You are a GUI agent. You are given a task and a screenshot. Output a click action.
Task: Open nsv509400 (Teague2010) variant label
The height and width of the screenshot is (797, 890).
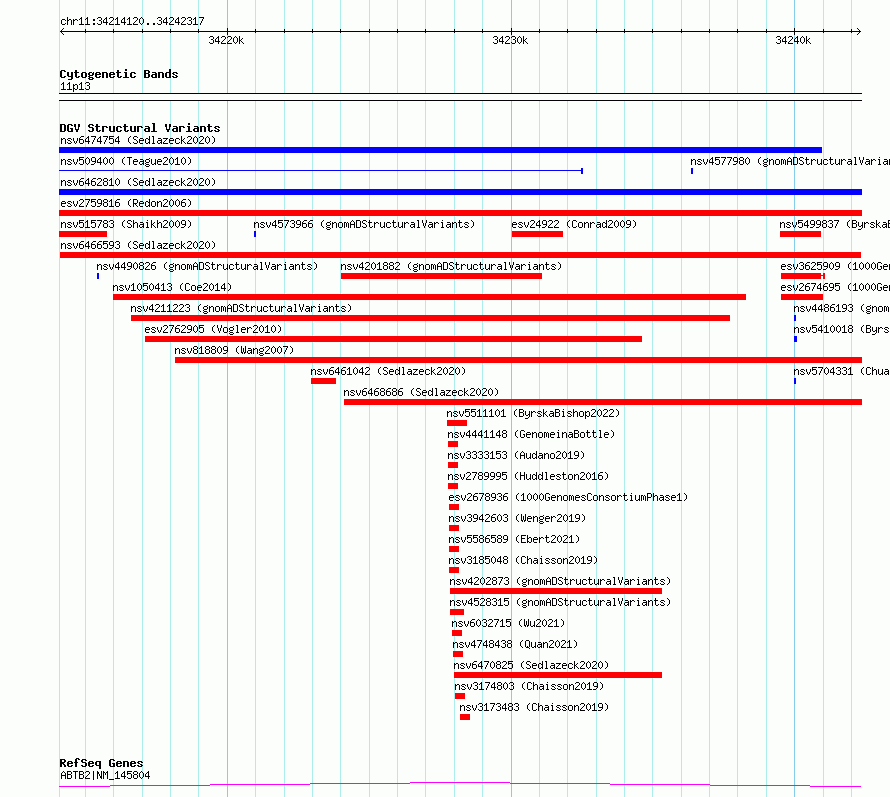click(x=126, y=161)
